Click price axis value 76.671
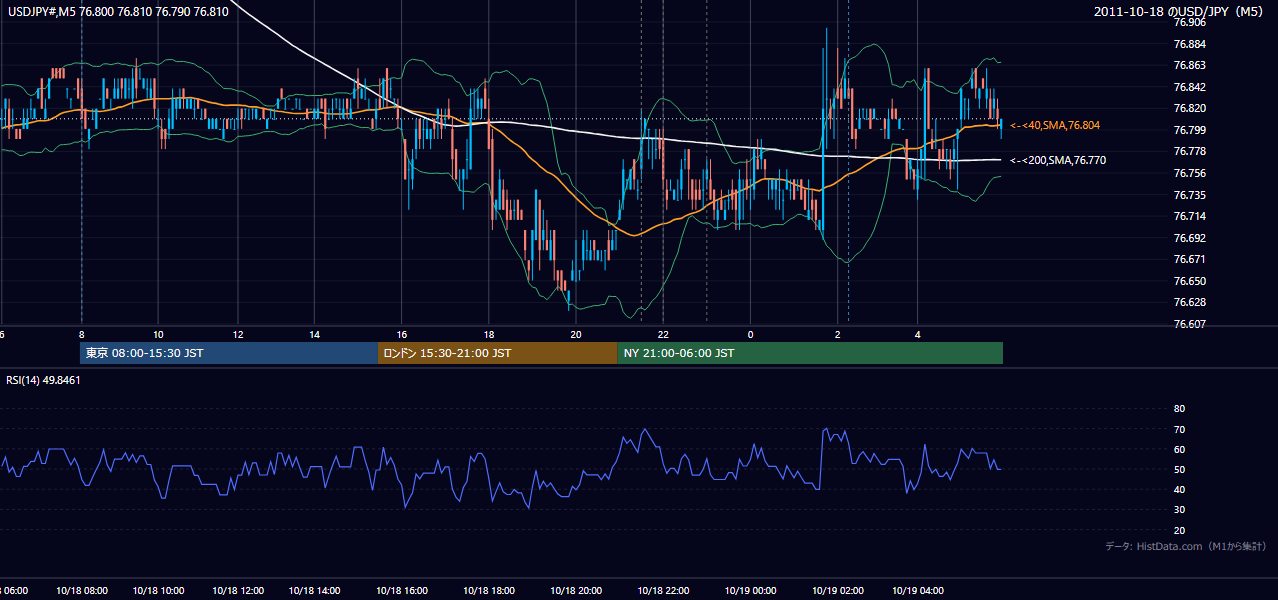This screenshot has width=1278, height=600. point(1189,259)
